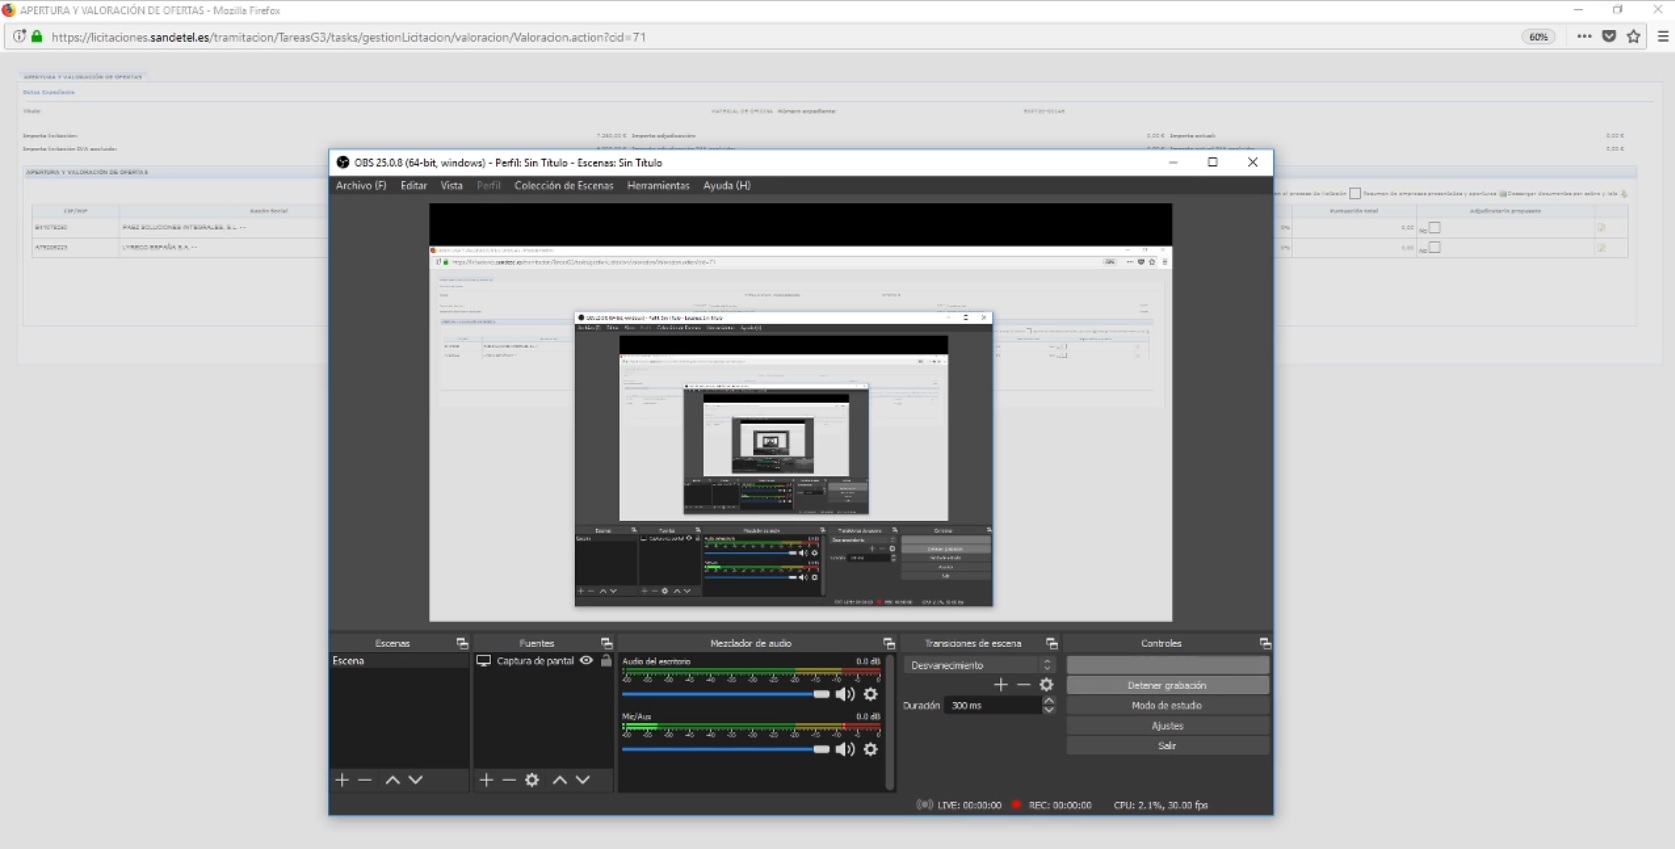Remove the selected source with the minus icon

tap(509, 780)
